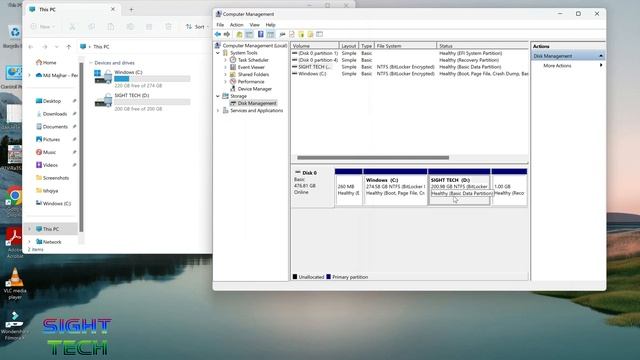Select Computer Management (Local) root node
The width and height of the screenshot is (640, 360).
(x=255, y=46)
